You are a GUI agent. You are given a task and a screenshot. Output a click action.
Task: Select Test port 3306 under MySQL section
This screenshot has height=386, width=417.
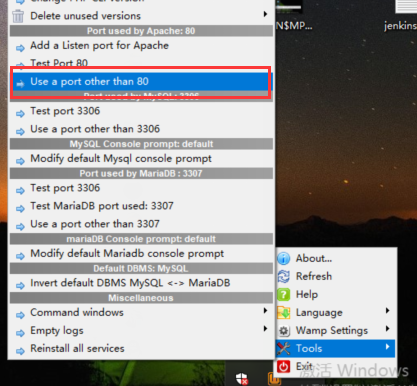coord(141,111)
